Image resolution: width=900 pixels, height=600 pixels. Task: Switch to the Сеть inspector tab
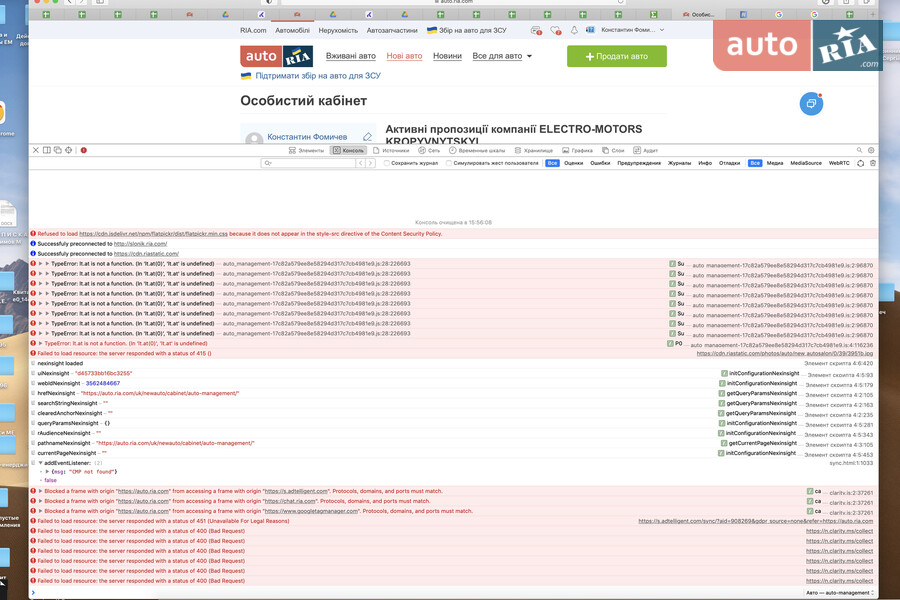pyautogui.click(x=429, y=150)
